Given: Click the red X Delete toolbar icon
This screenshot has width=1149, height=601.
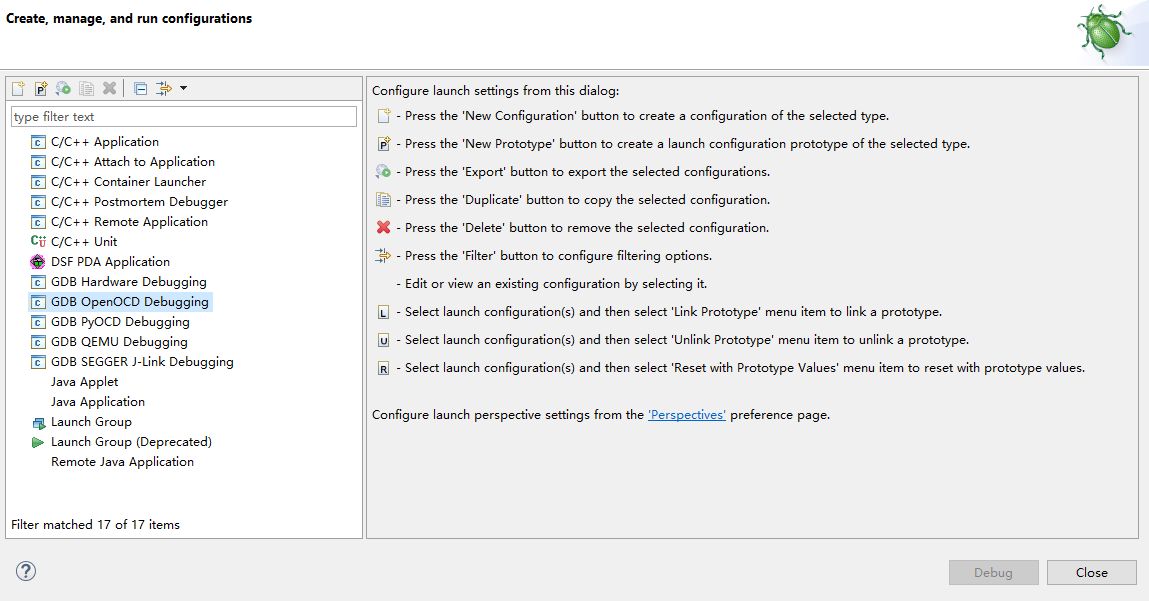Looking at the screenshot, I should pyautogui.click(x=109, y=89).
